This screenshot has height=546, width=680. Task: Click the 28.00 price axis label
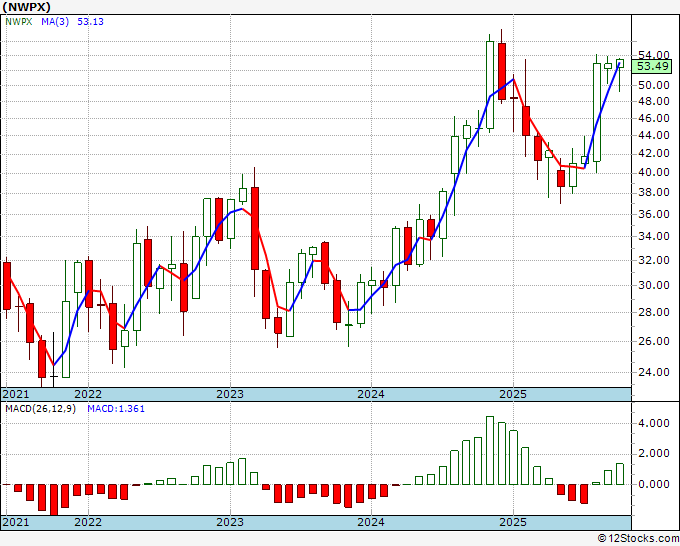654,312
